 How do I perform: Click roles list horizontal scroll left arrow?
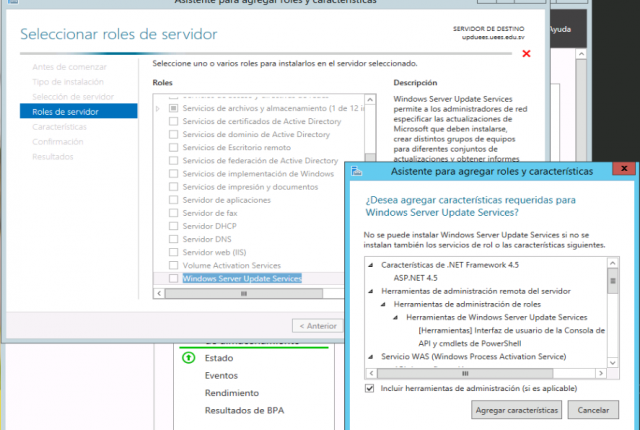[x=159, y=293]
